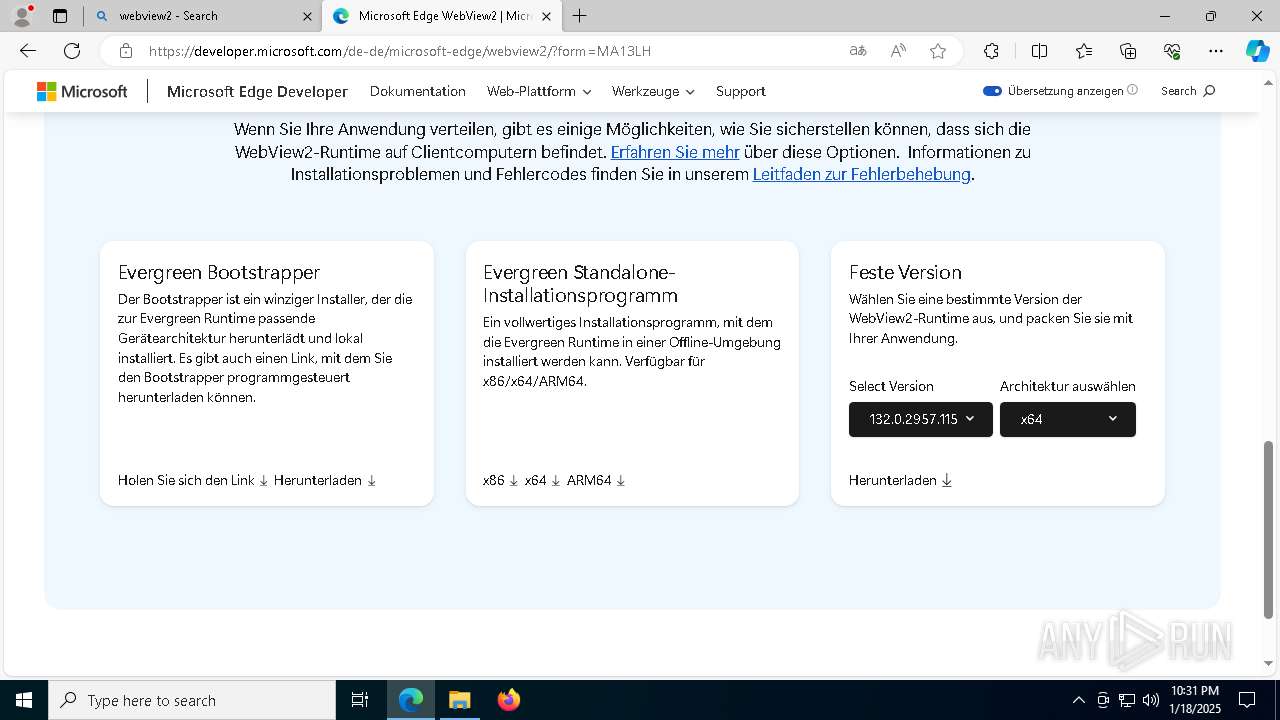
Task: Open the Extensions puzzle icon
Action: [991, 51]
